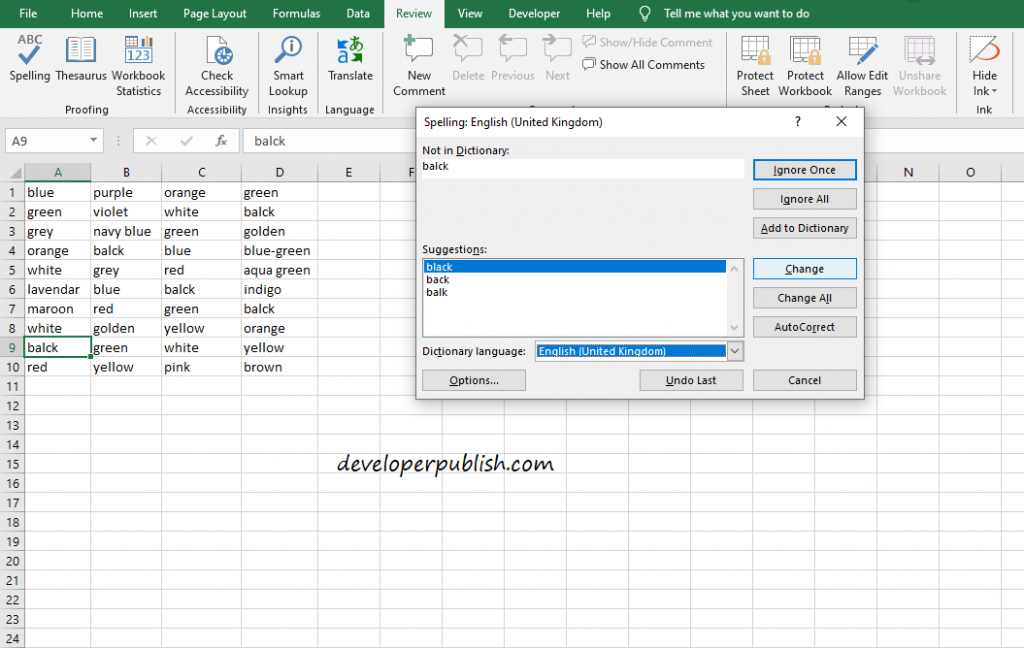
Task: Open the Dictionary language dropdown
Action: (x=735, y=351)
